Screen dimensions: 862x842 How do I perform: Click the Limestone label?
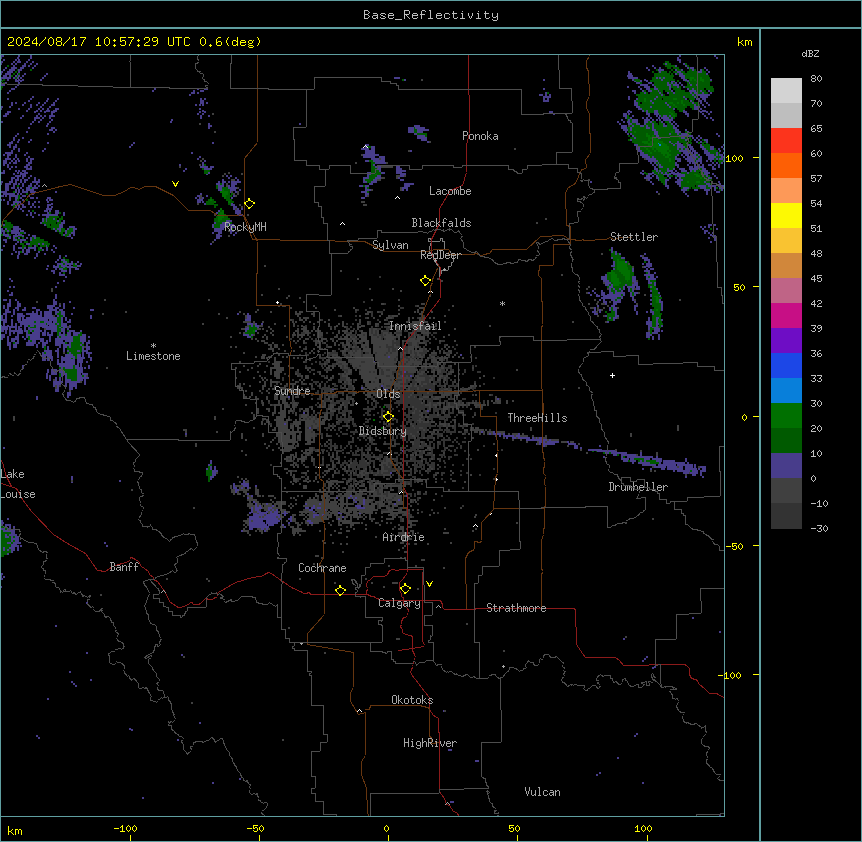(x=153, y=356)
